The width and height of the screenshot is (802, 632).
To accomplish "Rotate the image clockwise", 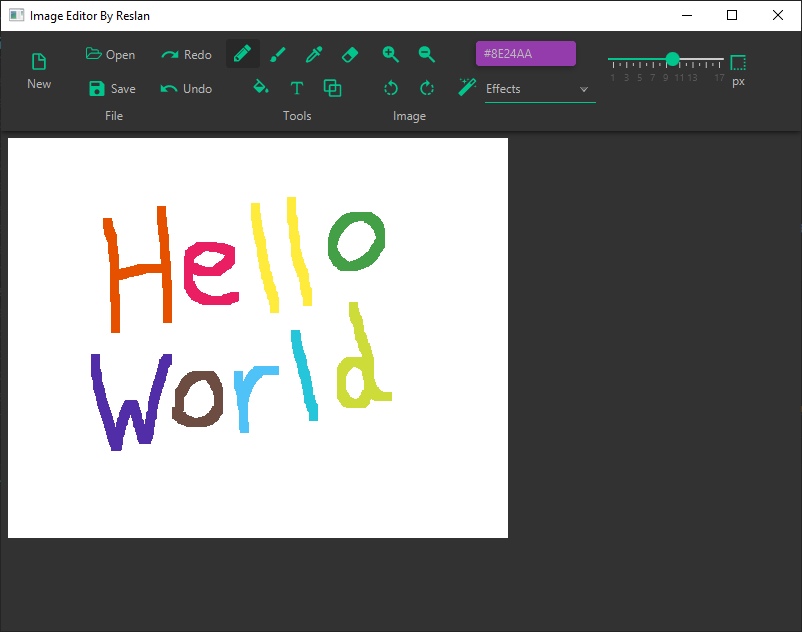I will click(x=426, y=87).
